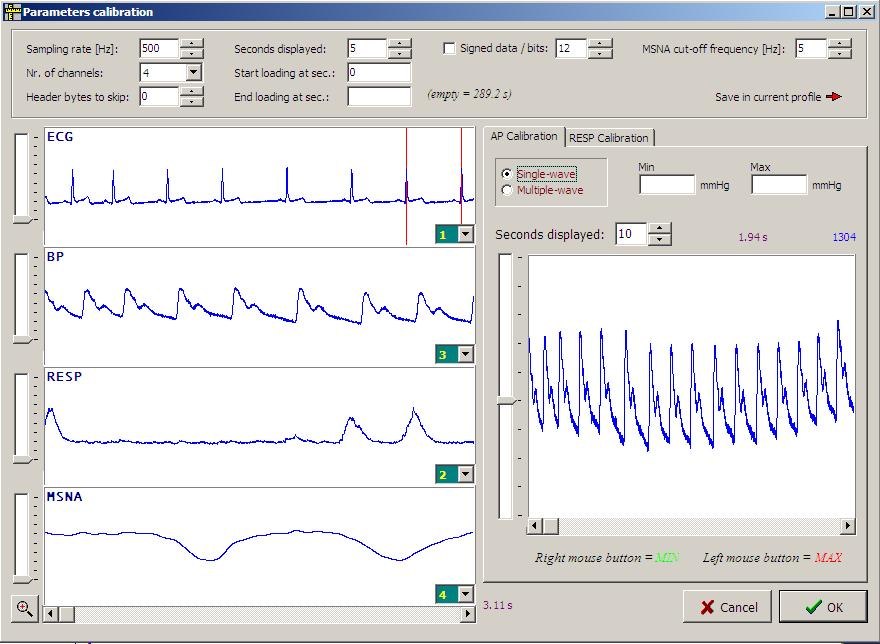The height and width of the screenshot is (644, 880).
Task: Toggle the Signed data checkbox
Action: pos(449,48)
